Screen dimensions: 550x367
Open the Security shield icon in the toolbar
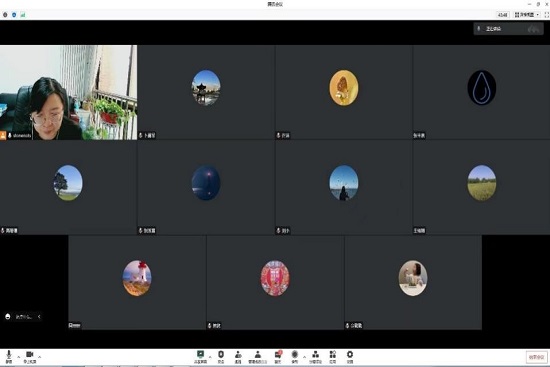[x=221, y=356]
